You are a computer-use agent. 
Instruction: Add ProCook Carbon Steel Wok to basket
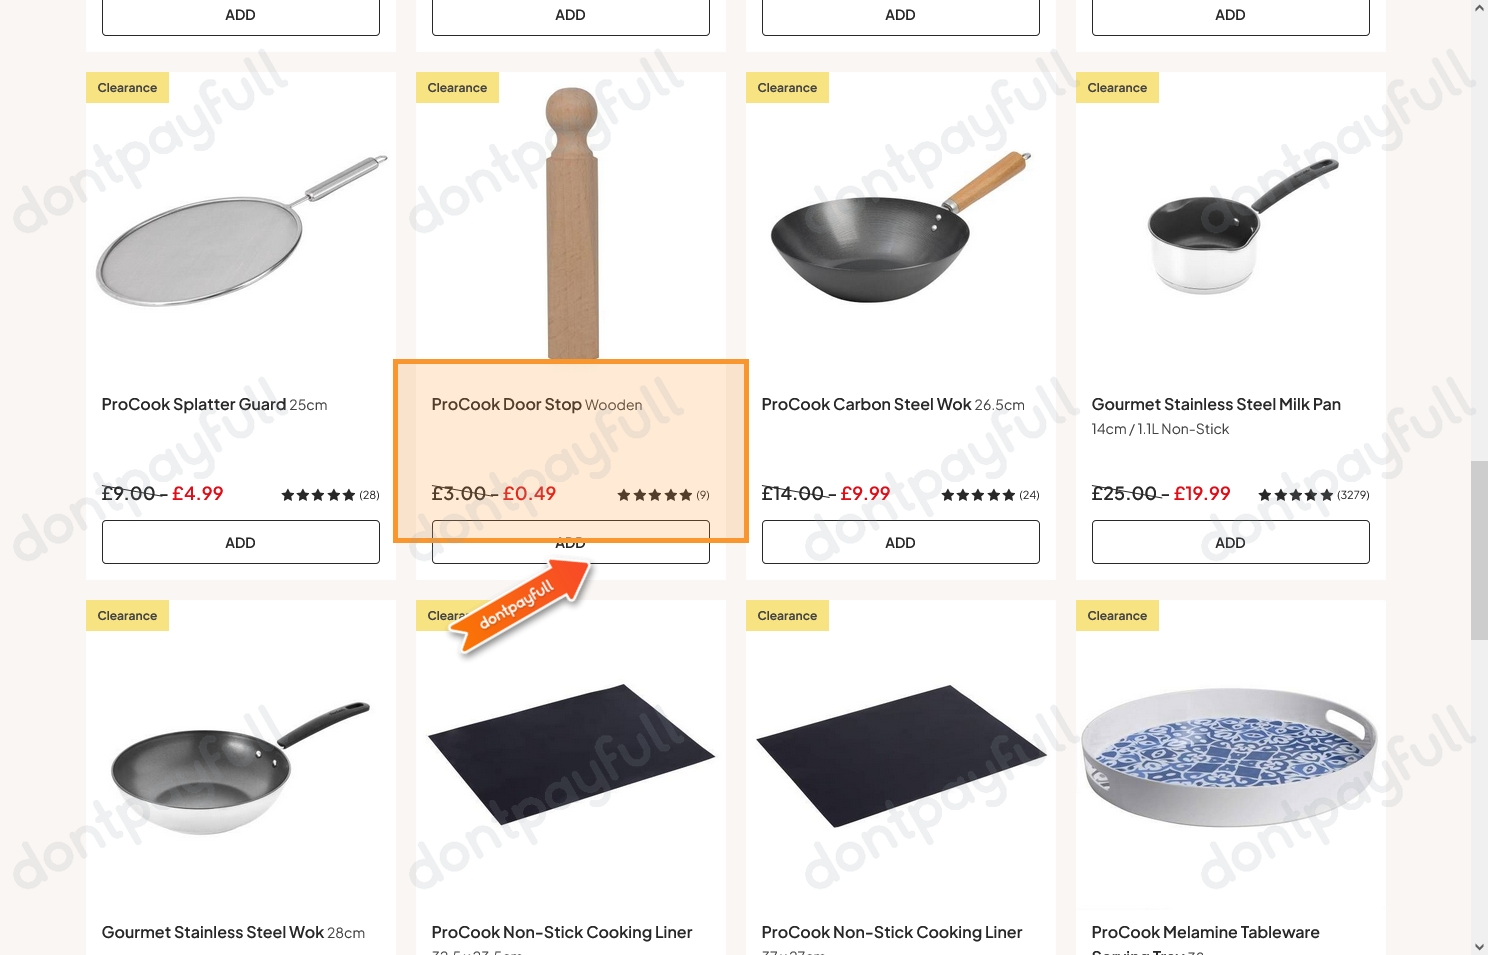(x=901, y=542)
